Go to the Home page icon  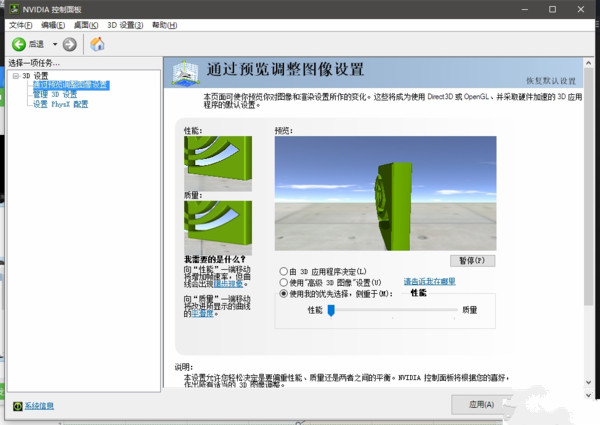97,44
